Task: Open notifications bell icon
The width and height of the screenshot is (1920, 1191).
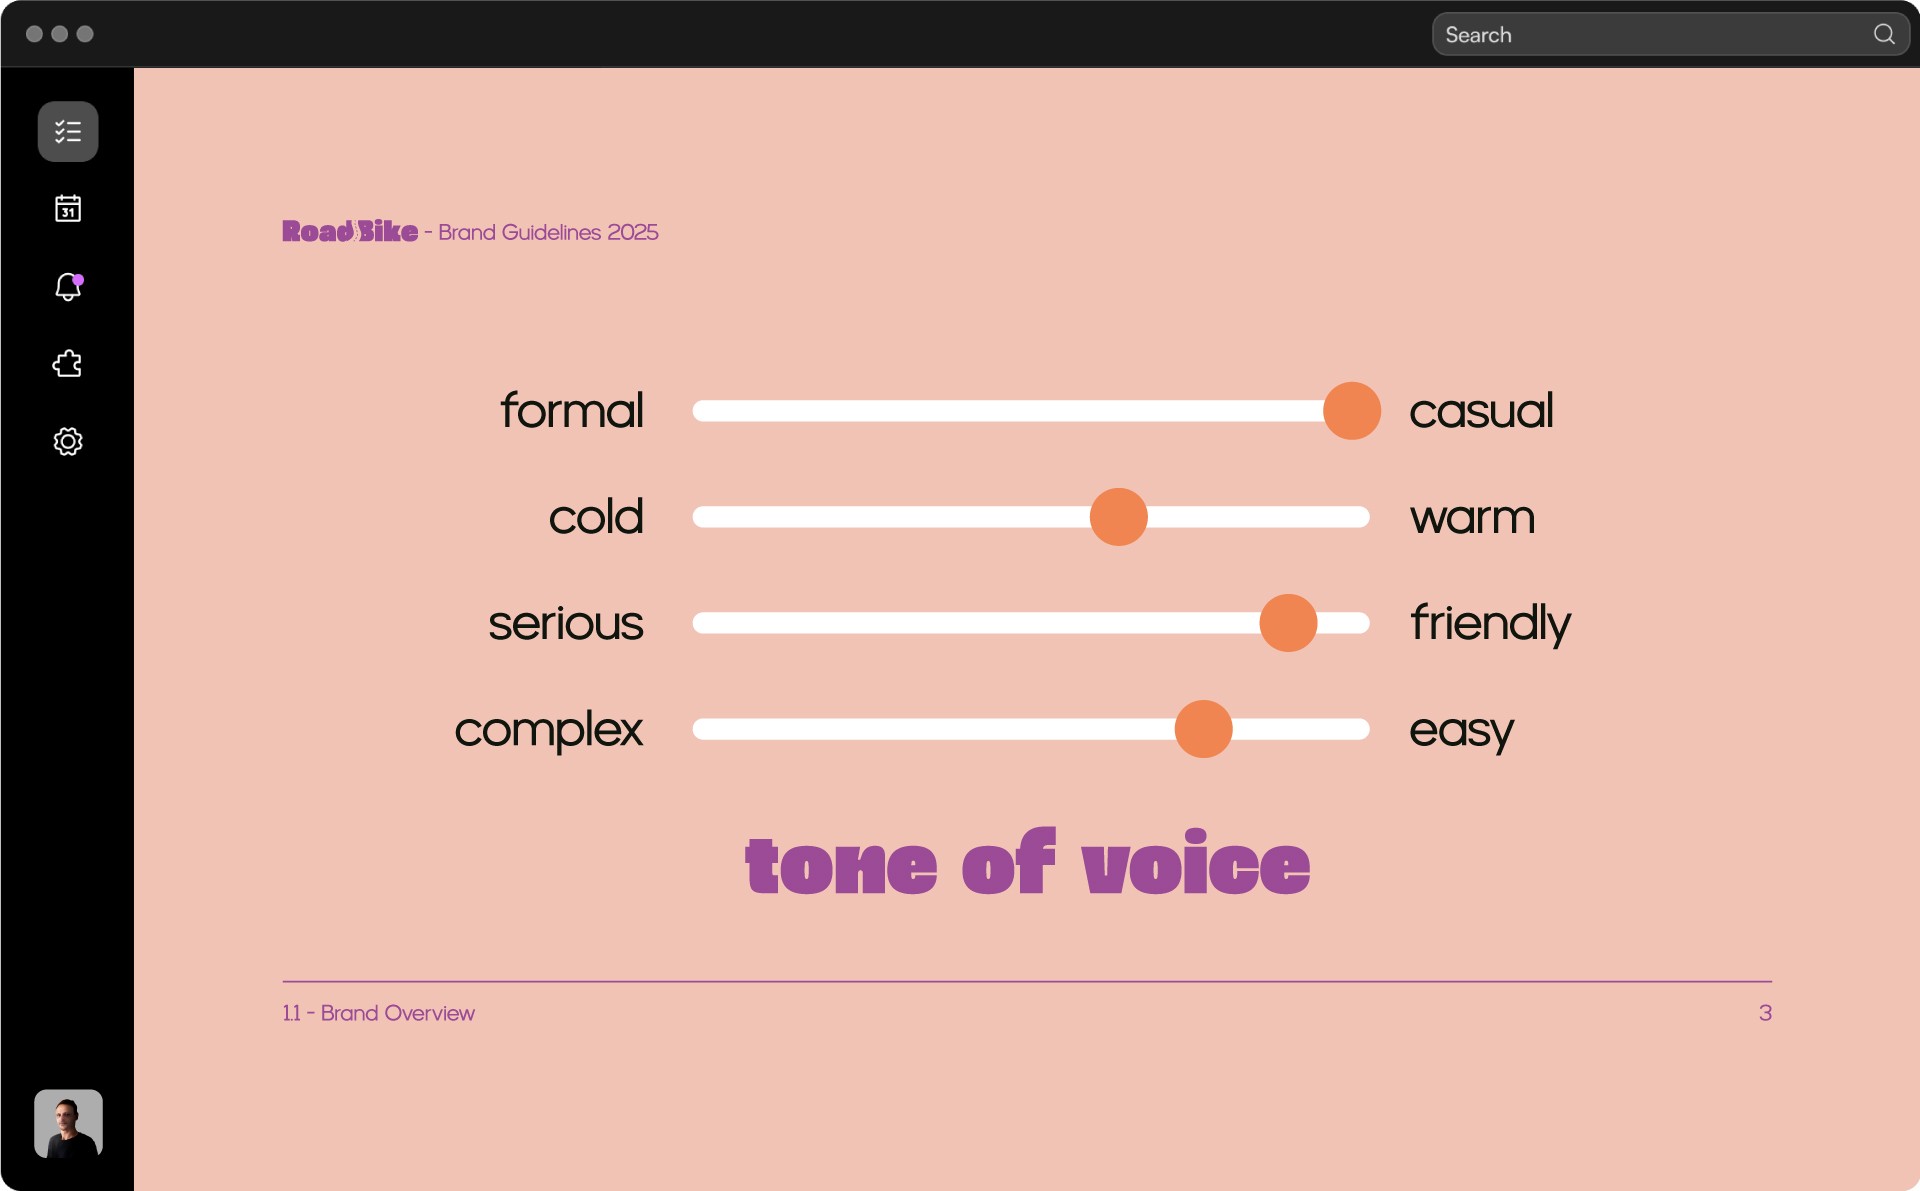Action: [x=68, y=287]
